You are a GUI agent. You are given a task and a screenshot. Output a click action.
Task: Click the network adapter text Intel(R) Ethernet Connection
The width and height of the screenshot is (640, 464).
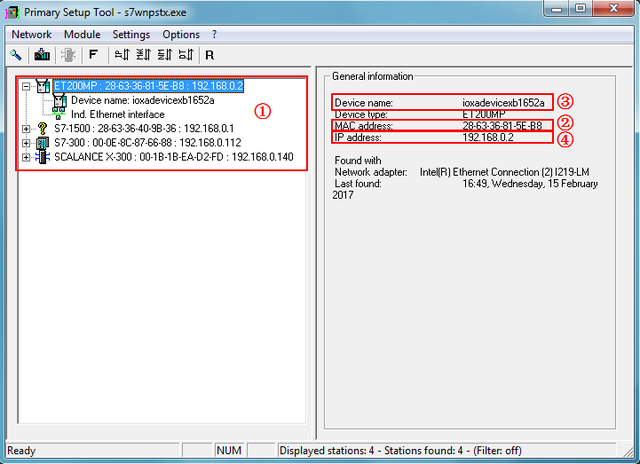[504, 172]
